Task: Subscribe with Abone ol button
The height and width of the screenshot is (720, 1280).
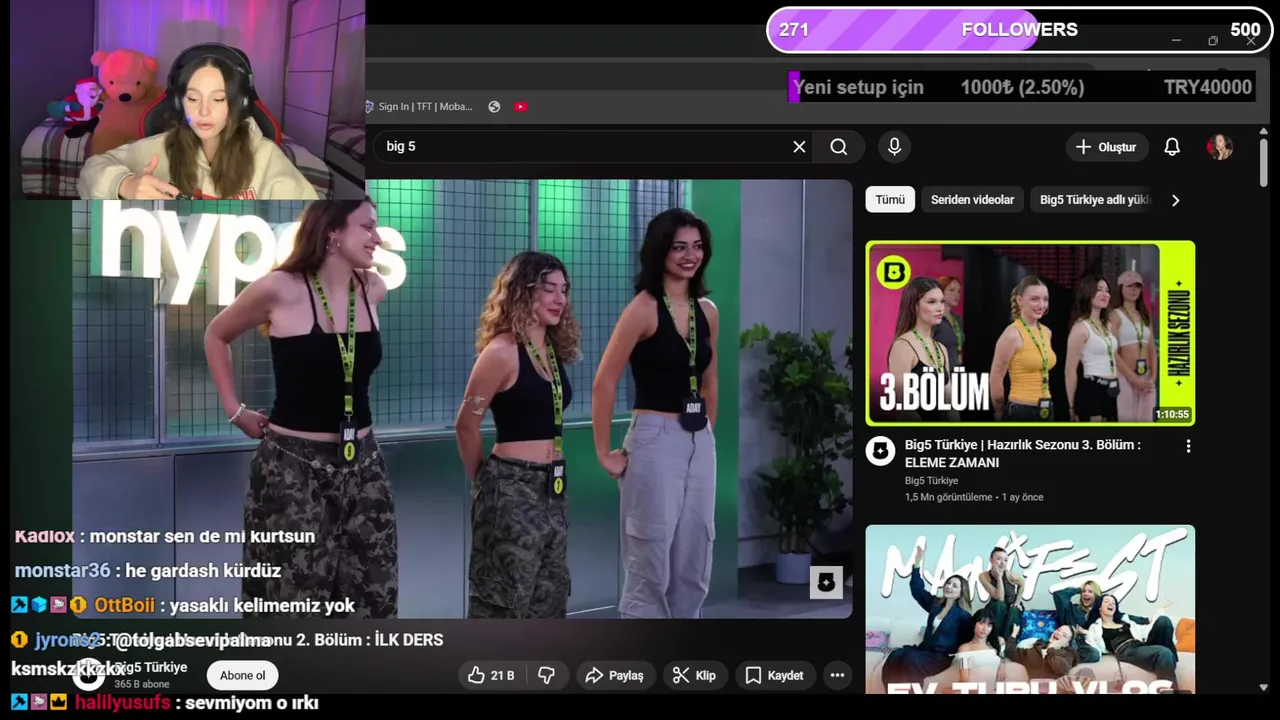Action: [x=242, y=676]
